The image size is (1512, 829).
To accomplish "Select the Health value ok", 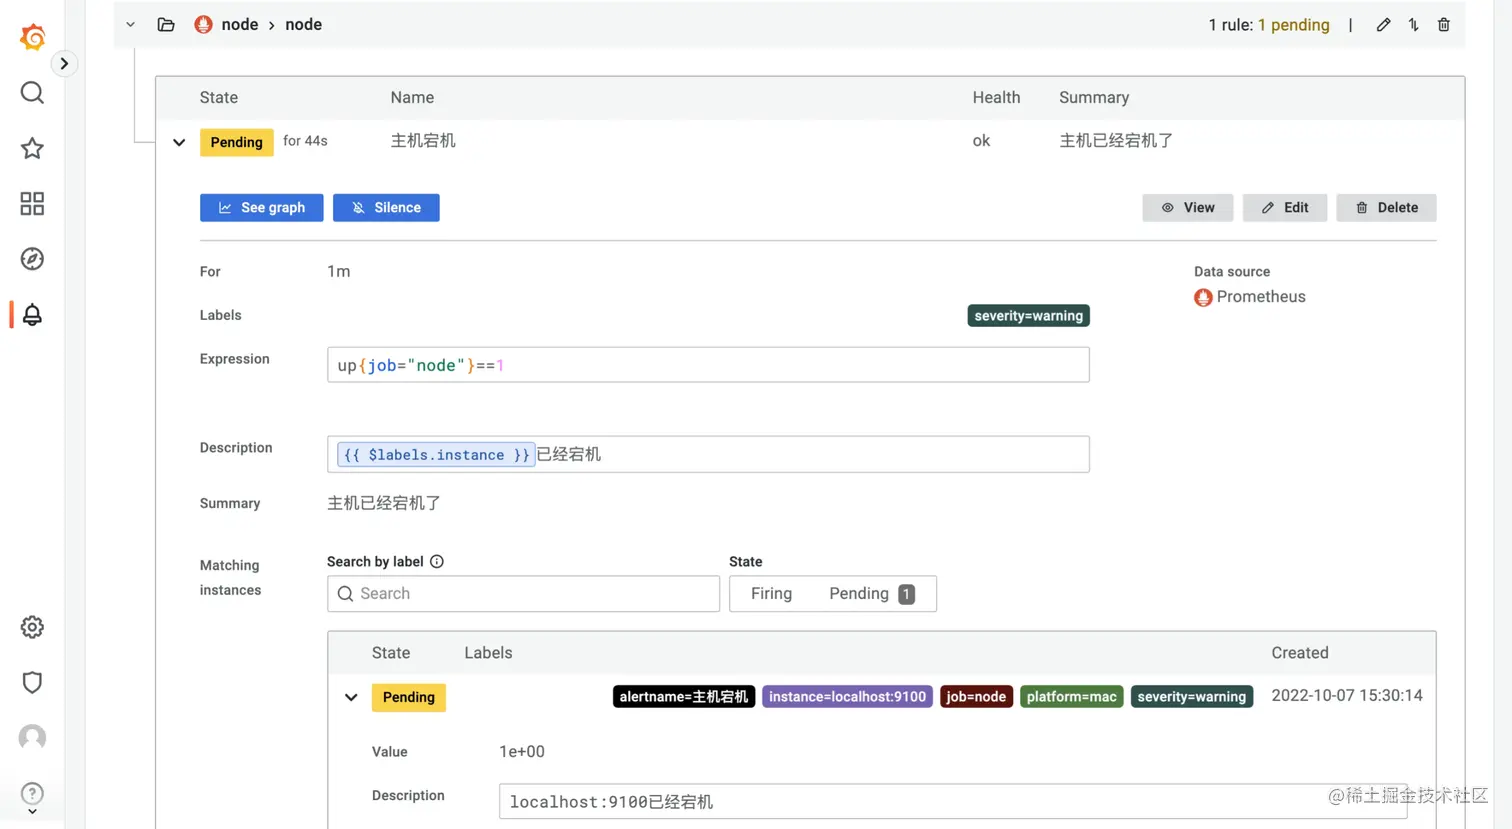I will point(981,141).
